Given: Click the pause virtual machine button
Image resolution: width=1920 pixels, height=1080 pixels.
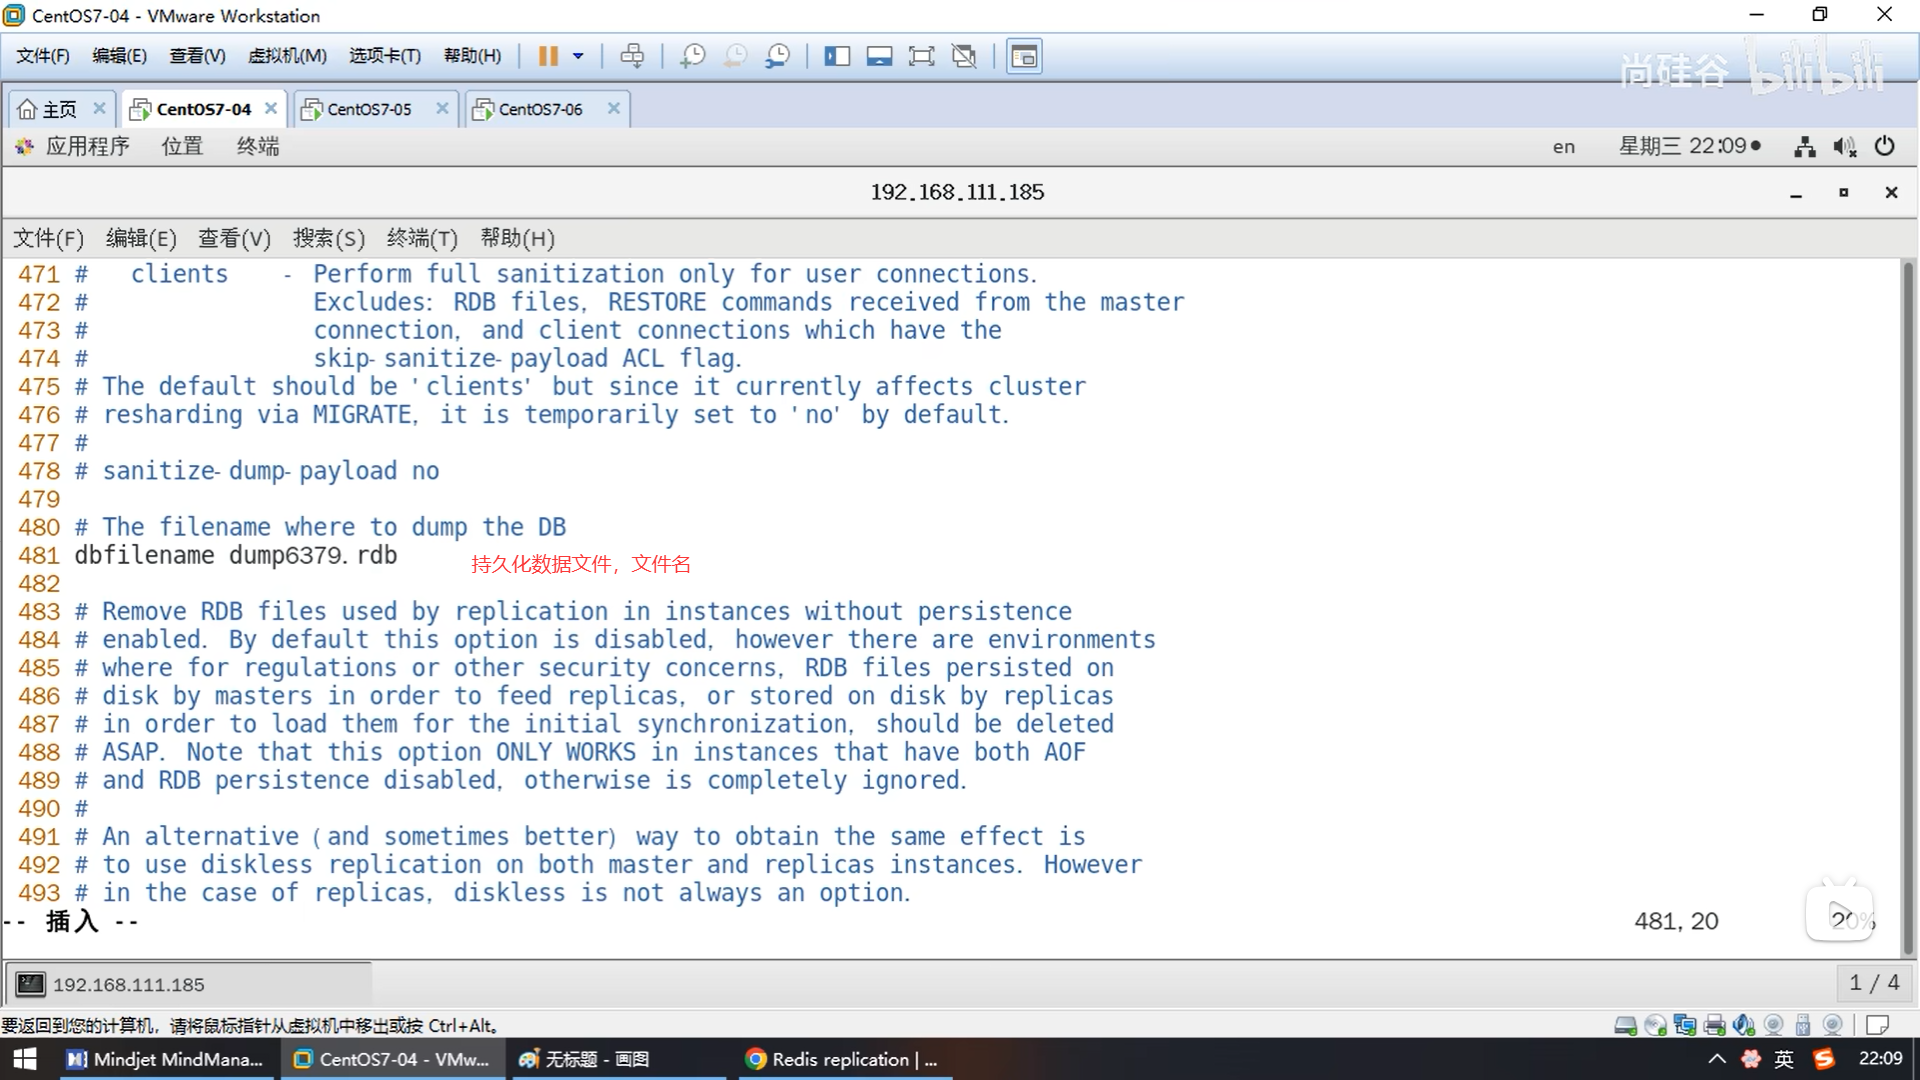Looking at the screenshot, I should 548,56.
